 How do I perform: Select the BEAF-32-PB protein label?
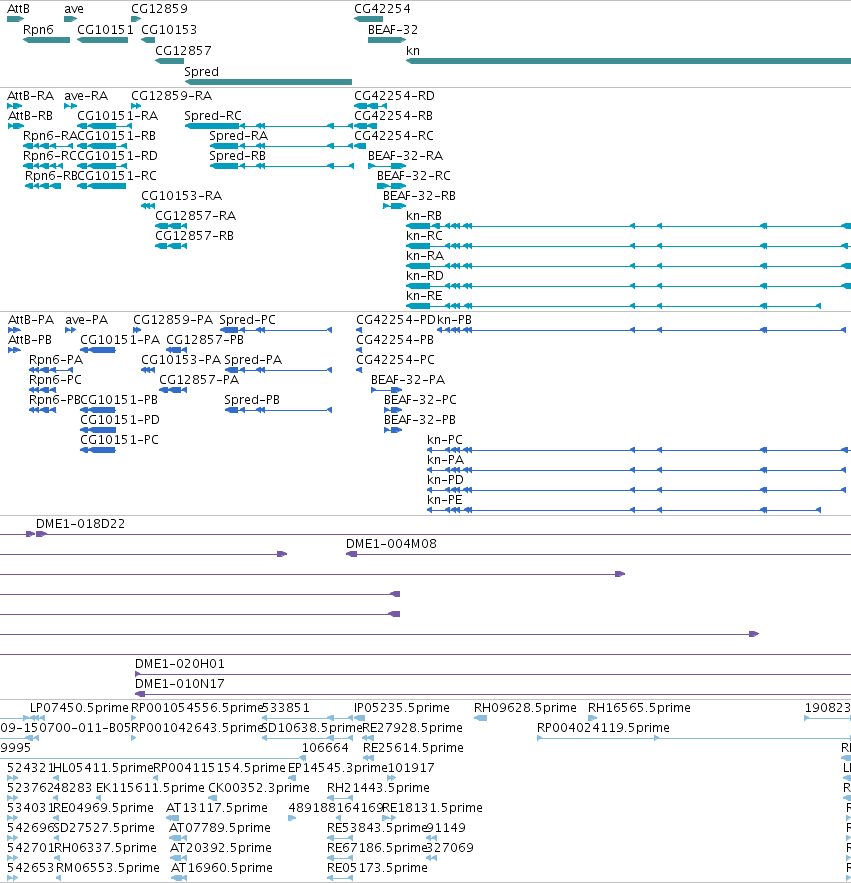(420, 420)
